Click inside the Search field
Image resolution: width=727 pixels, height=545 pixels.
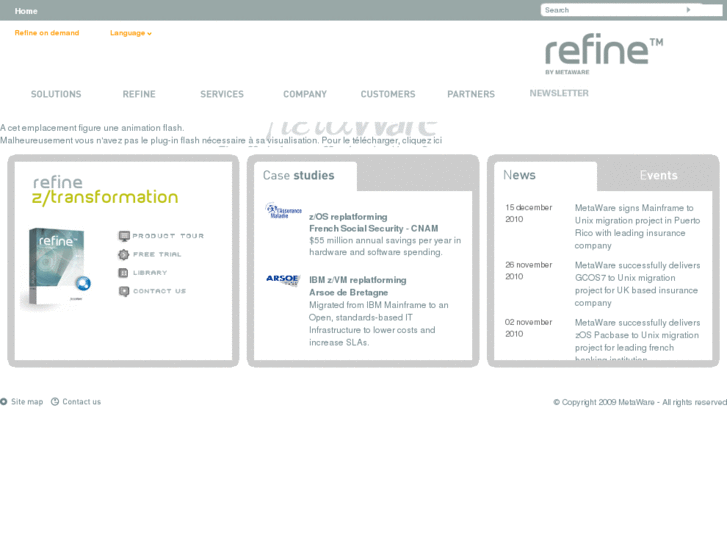click(x=612, y=10)
